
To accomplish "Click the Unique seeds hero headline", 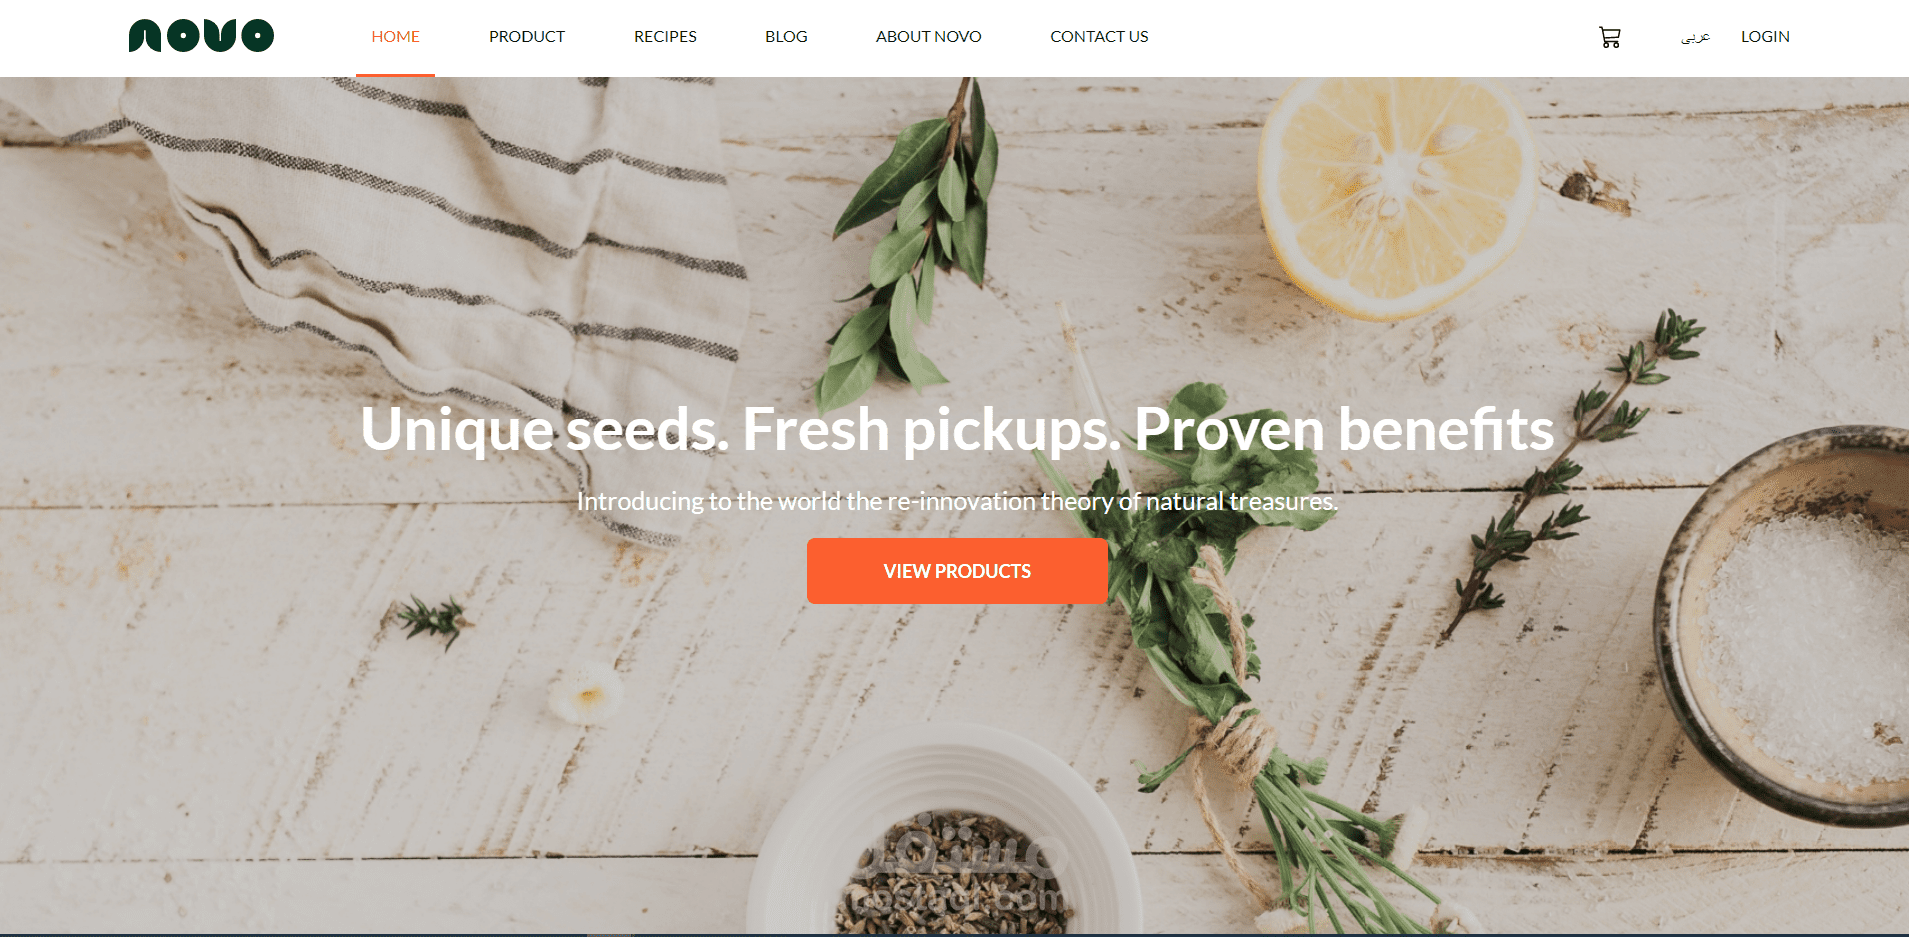I will click(x=957, y=429).
